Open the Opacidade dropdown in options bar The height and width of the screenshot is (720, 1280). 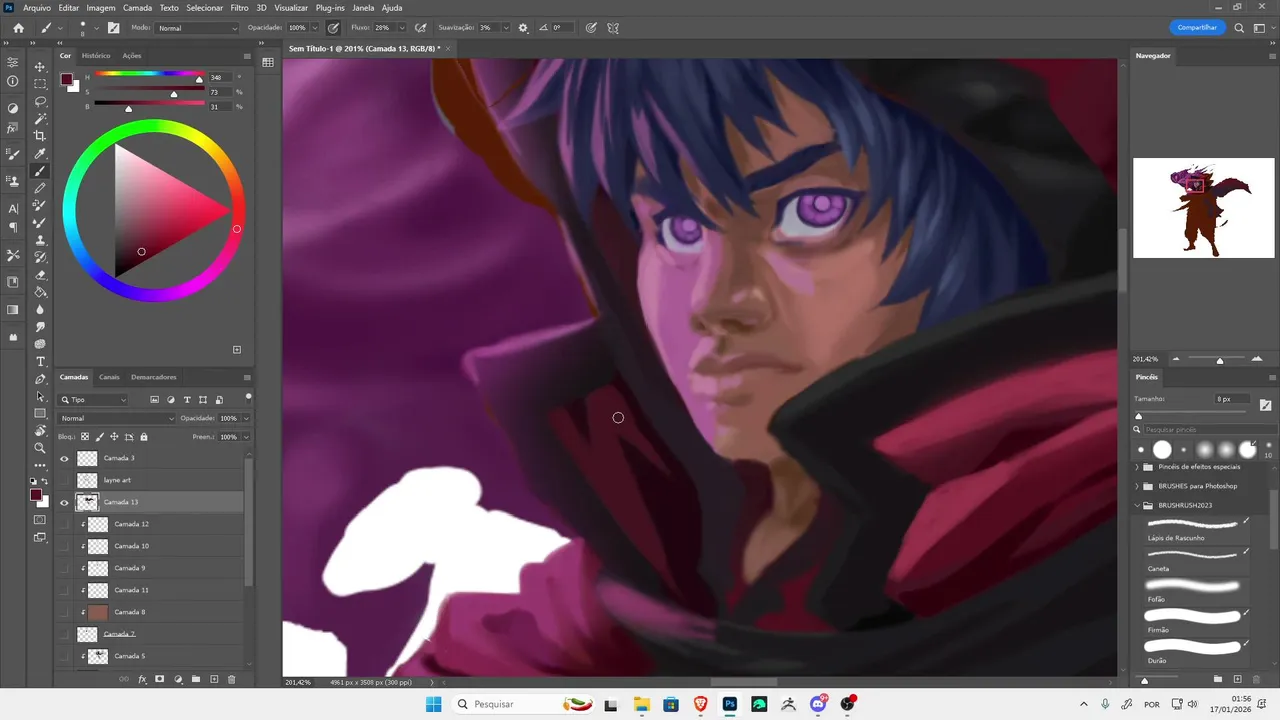click(316, 28)
